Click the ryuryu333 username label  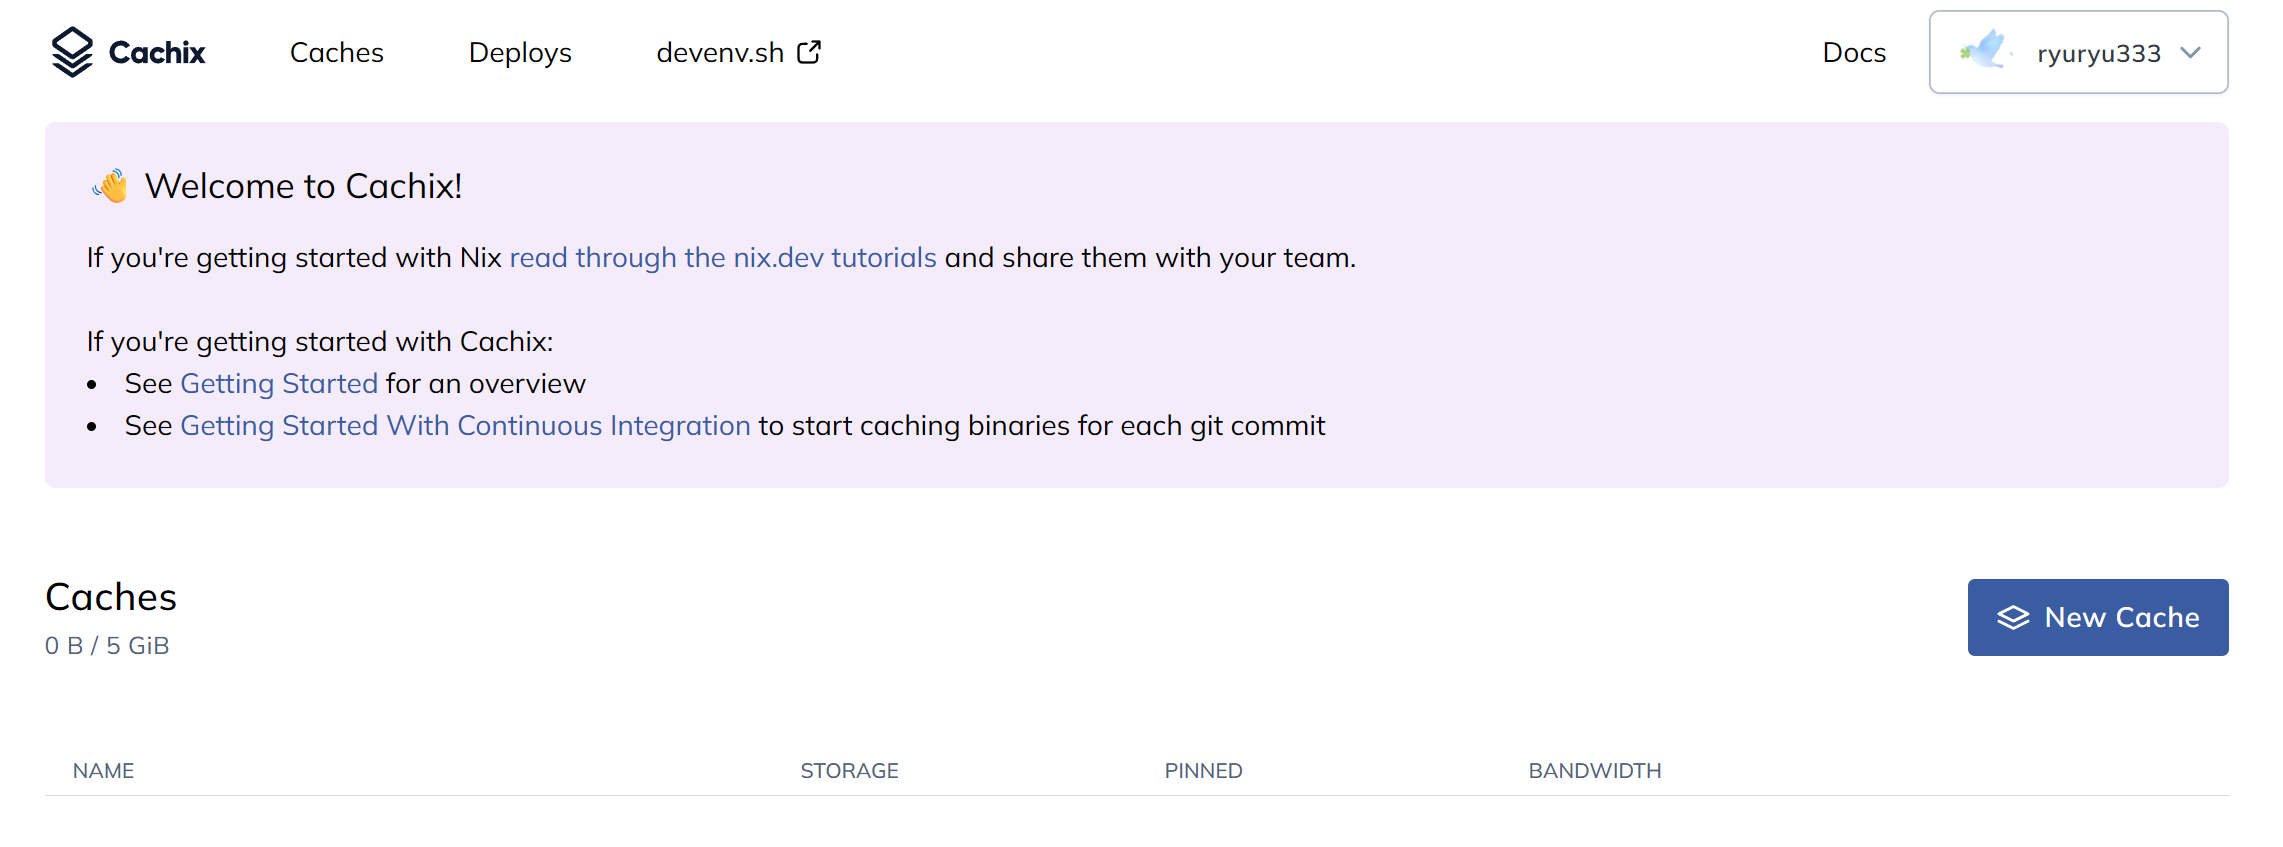click(x=2098, y=54)
